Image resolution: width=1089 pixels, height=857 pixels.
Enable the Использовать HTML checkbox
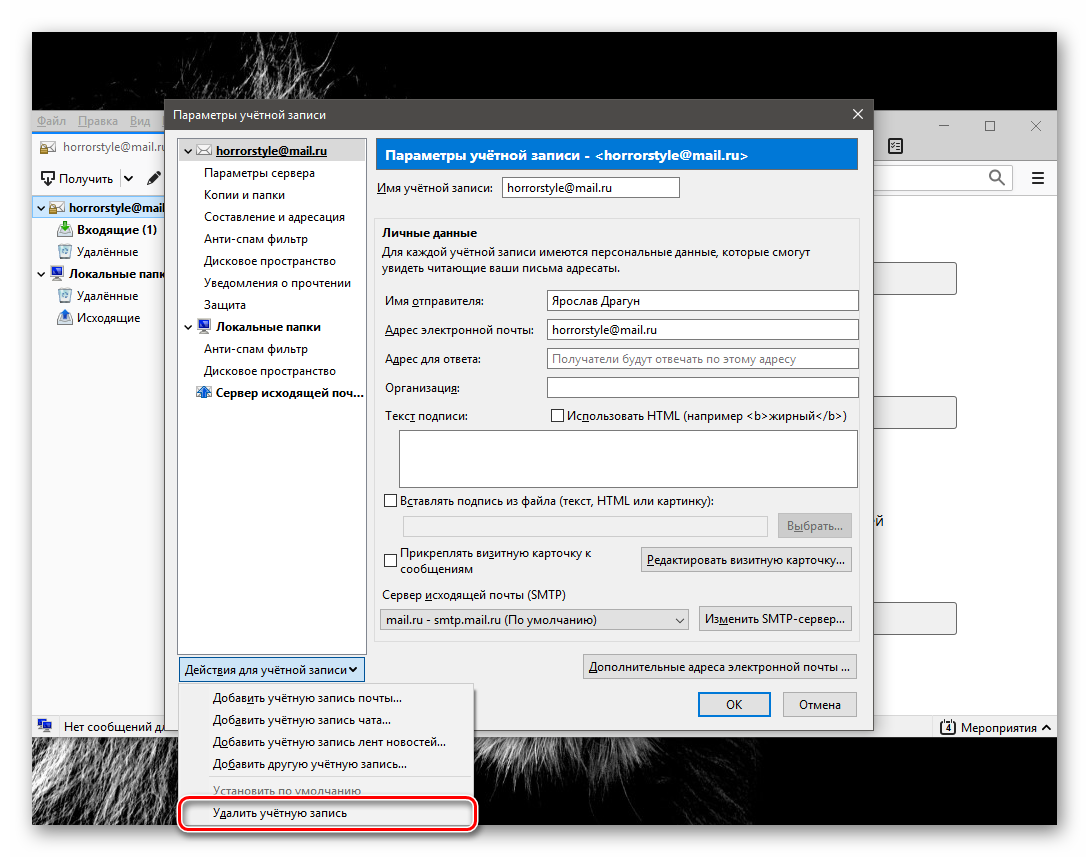click(x=557, y=415)
